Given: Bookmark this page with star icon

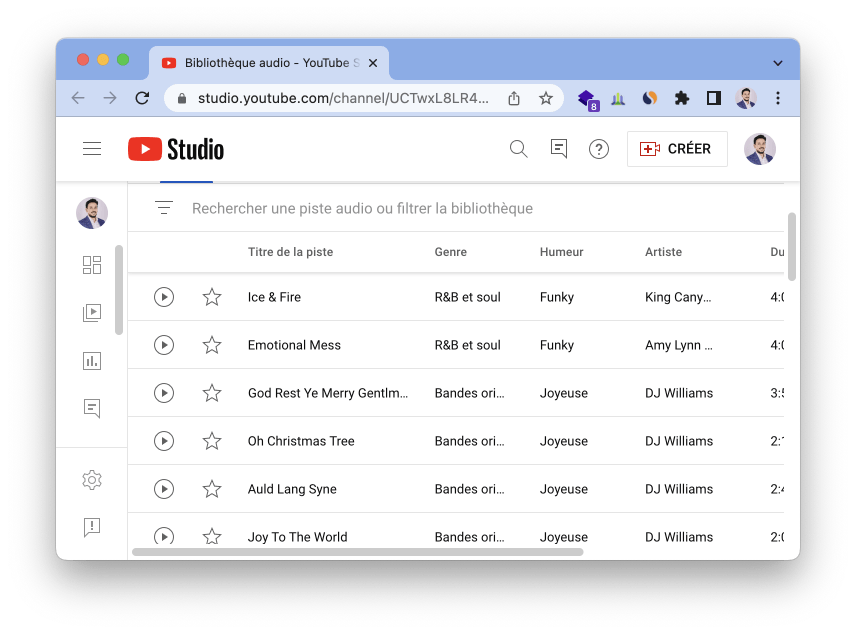Looking at the screenshot, I should coord(545,98).
